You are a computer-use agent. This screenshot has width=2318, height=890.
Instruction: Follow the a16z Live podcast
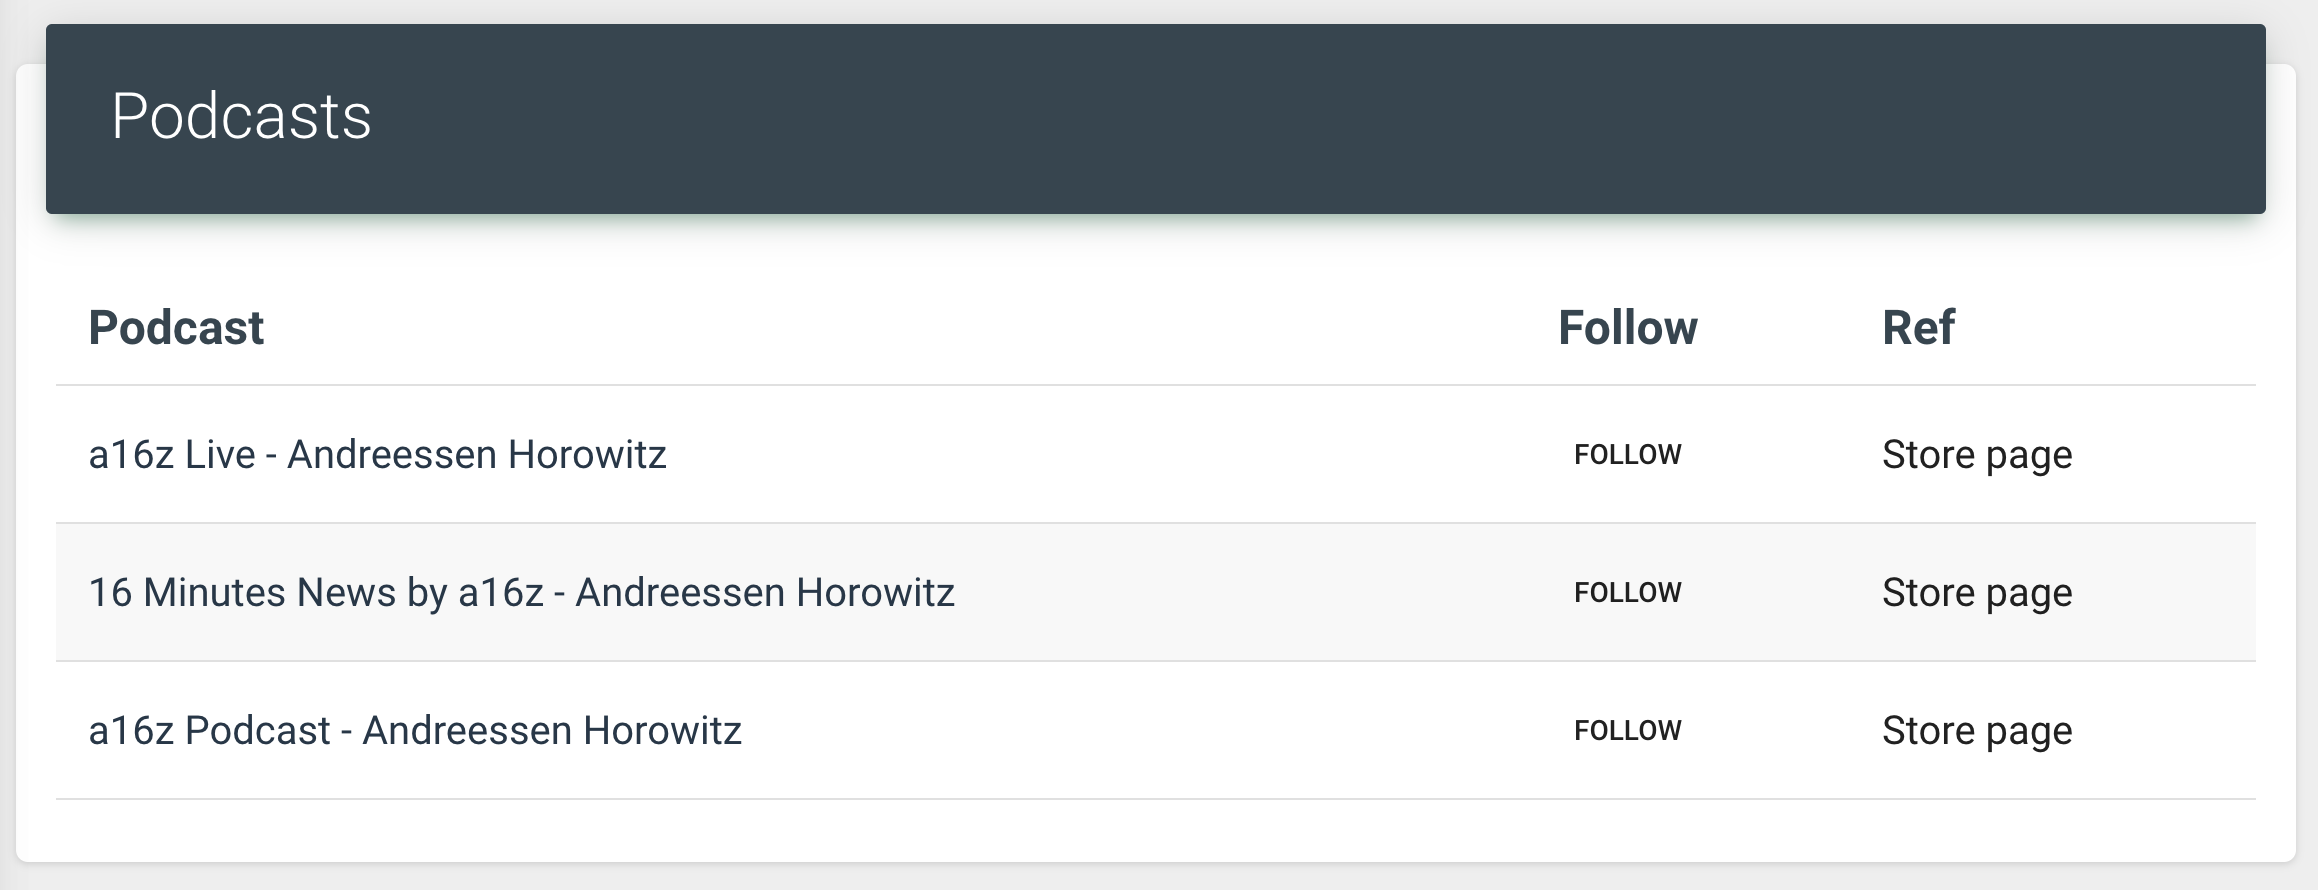(1627, 455)
